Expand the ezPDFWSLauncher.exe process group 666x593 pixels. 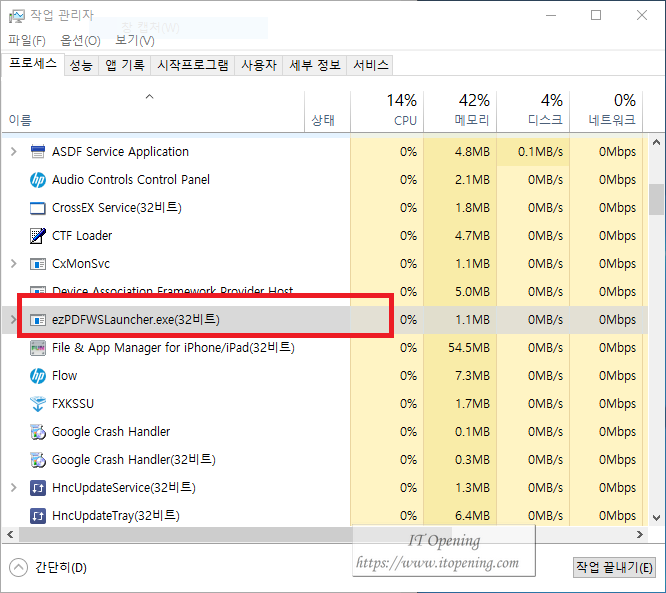pyautogui.click(x=14, y=319)
